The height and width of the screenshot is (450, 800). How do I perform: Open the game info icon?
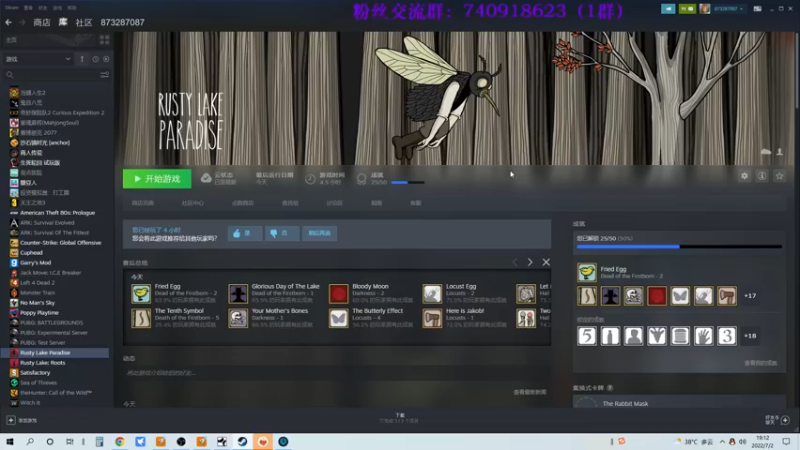click(762, 176)
